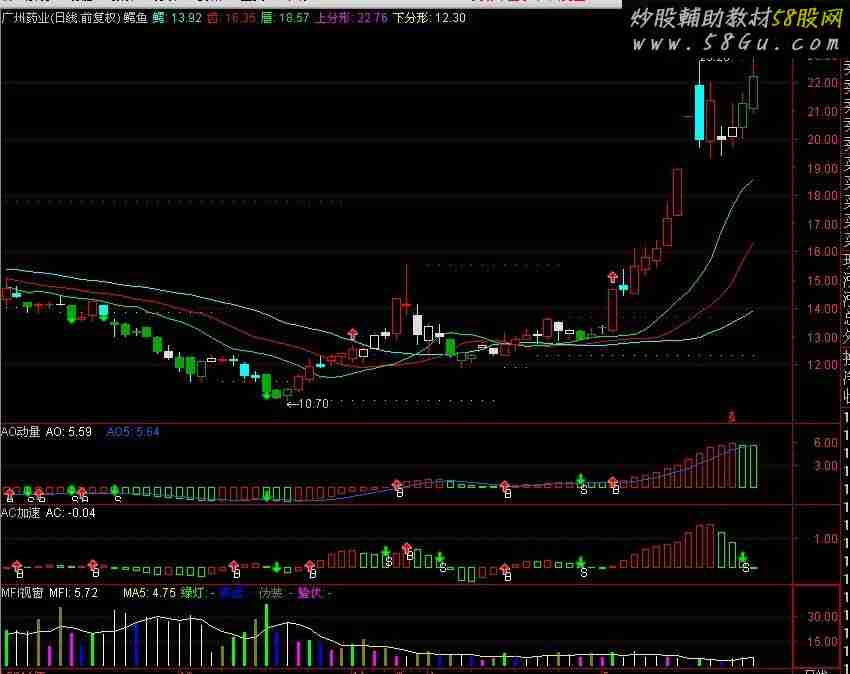Screen dimensions: 850x674
Task: Click 13.00 on the price axis
Action: click(x=823, y=338)
